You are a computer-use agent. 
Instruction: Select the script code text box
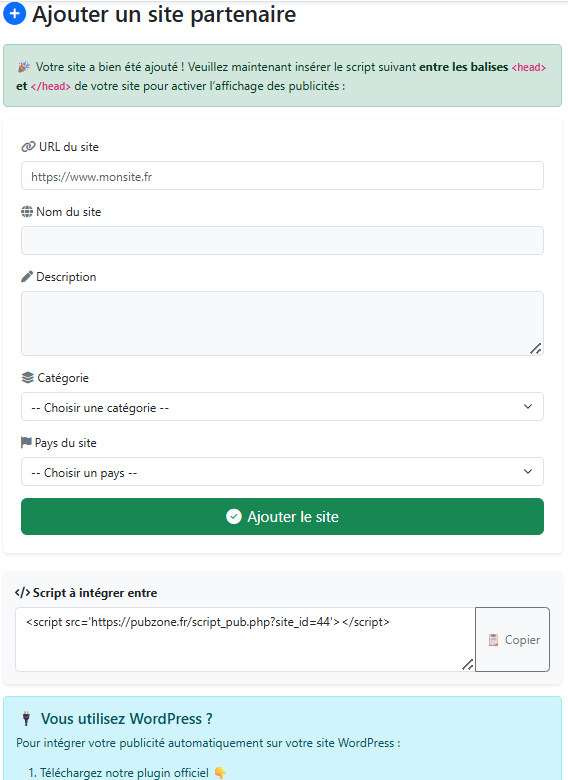click(x=245, y=639)
